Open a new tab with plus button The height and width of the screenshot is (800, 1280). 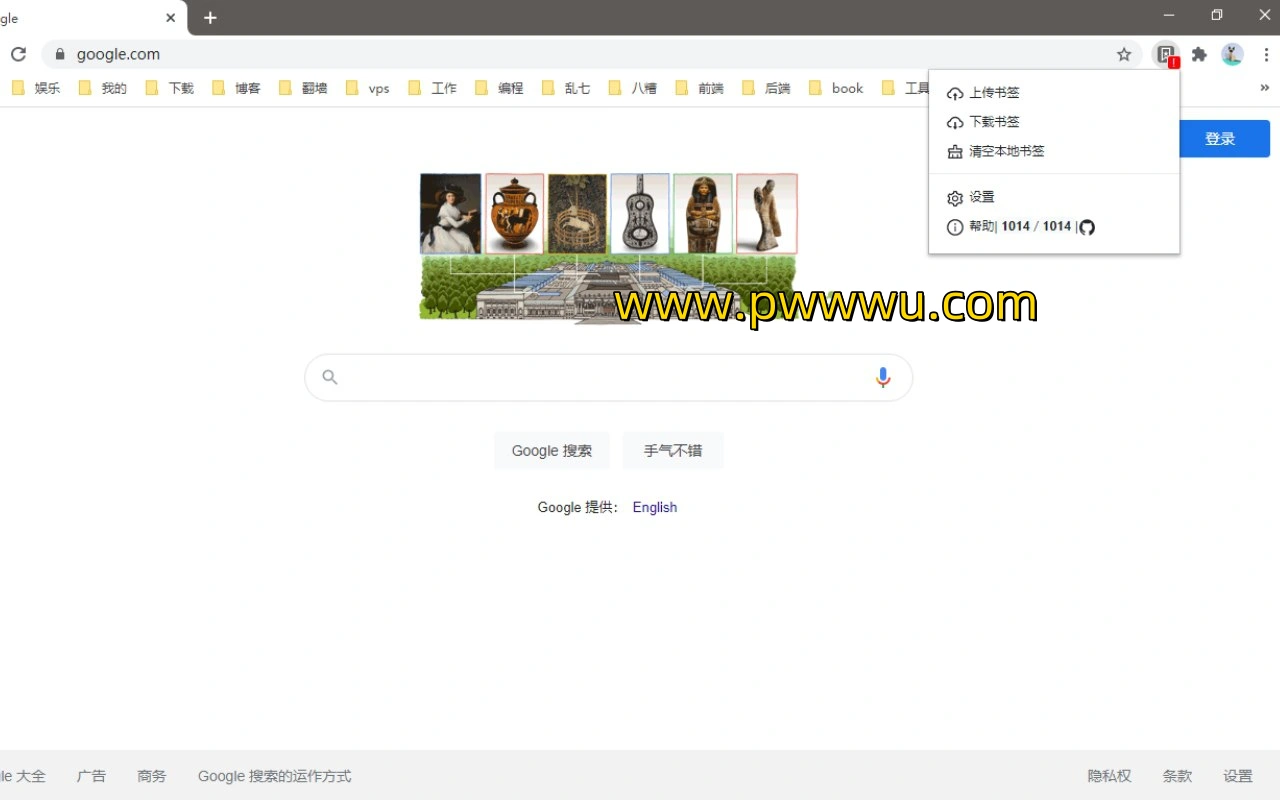click(210, 18)
